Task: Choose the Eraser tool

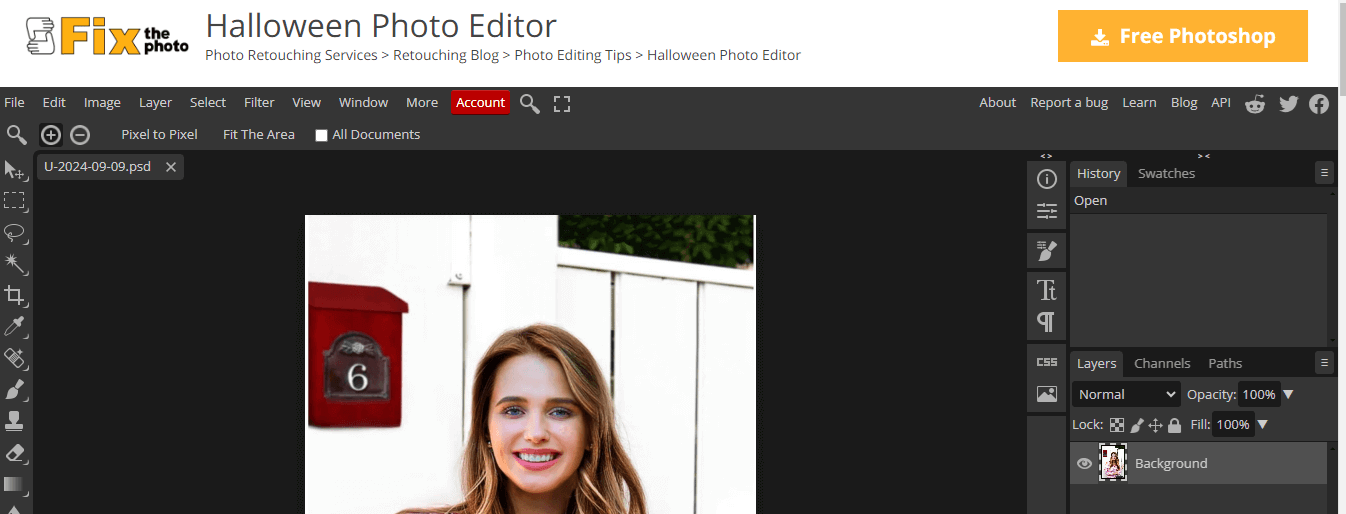Action: (x=15, y=452)
